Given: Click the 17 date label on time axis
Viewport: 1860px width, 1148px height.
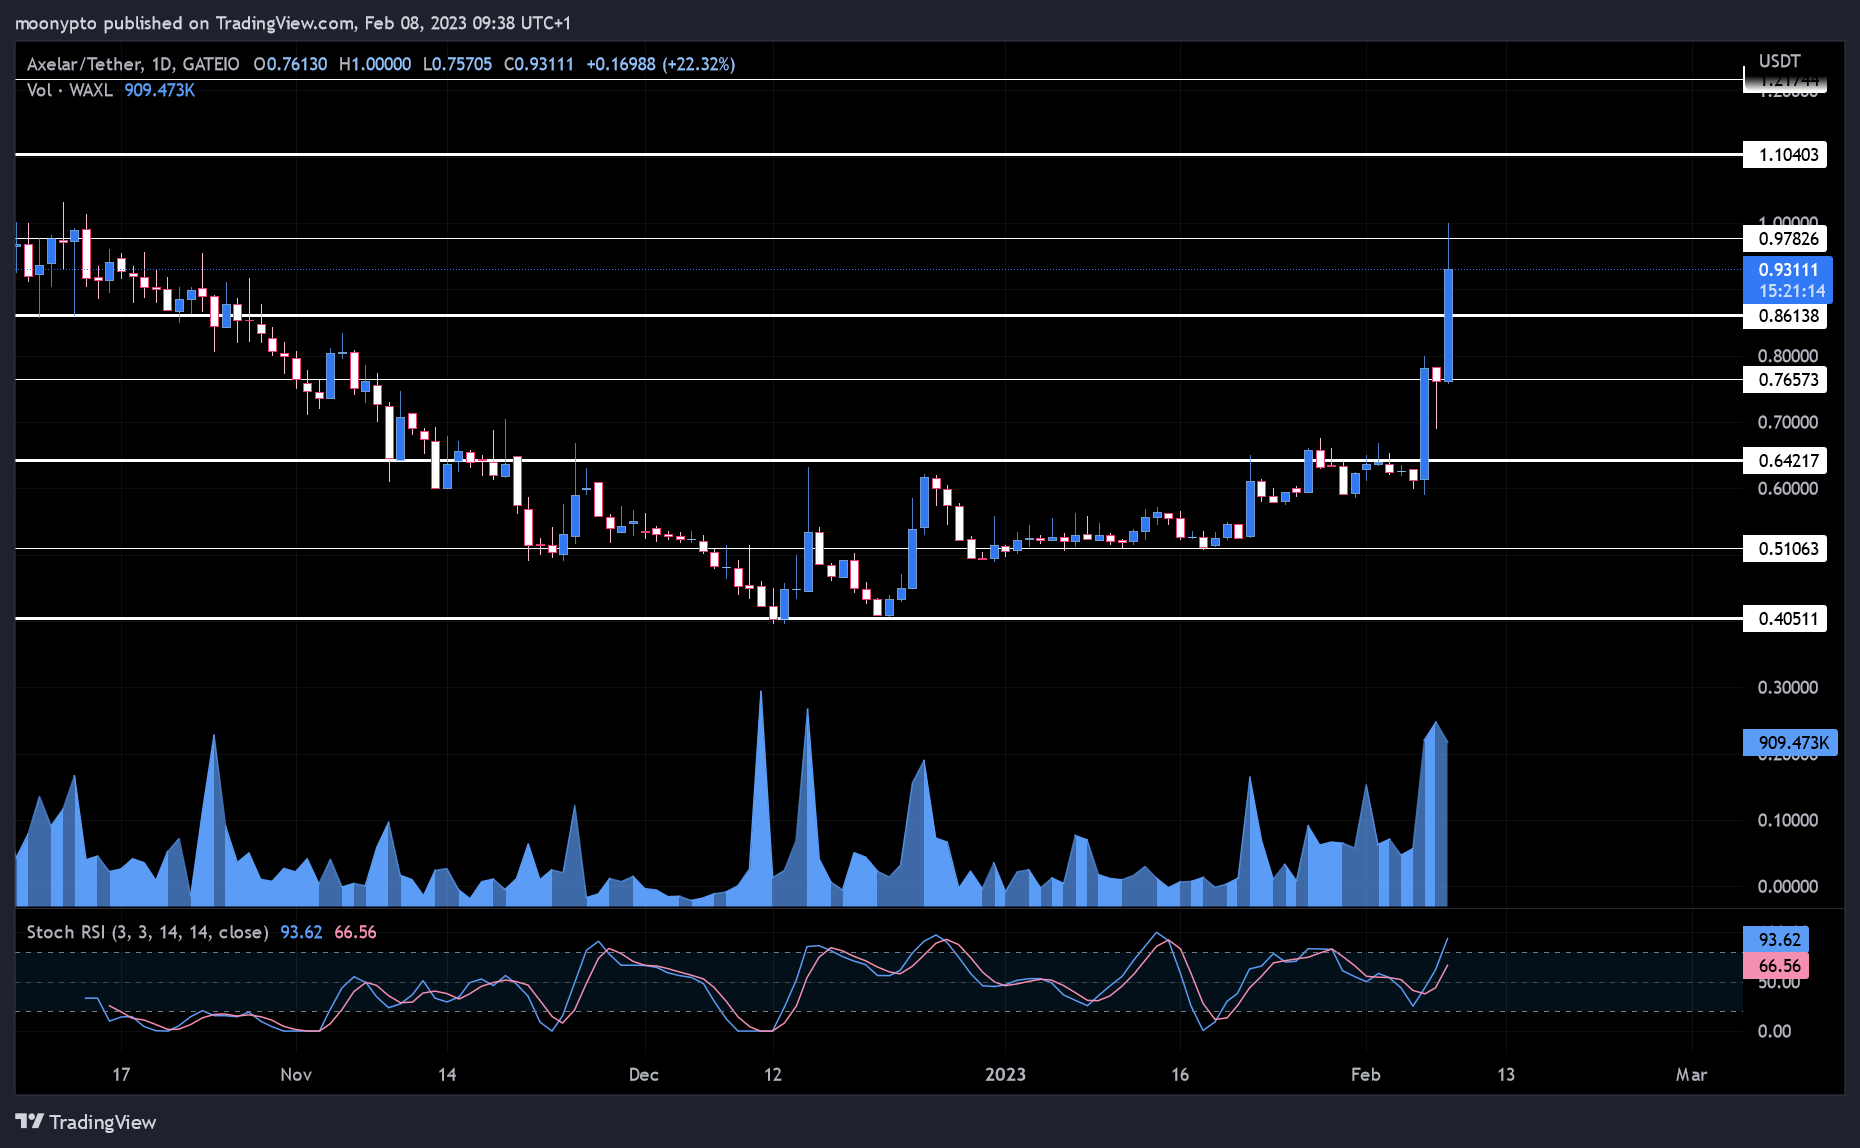Looking at the screenshot, I should click(x=121, y=1075).
